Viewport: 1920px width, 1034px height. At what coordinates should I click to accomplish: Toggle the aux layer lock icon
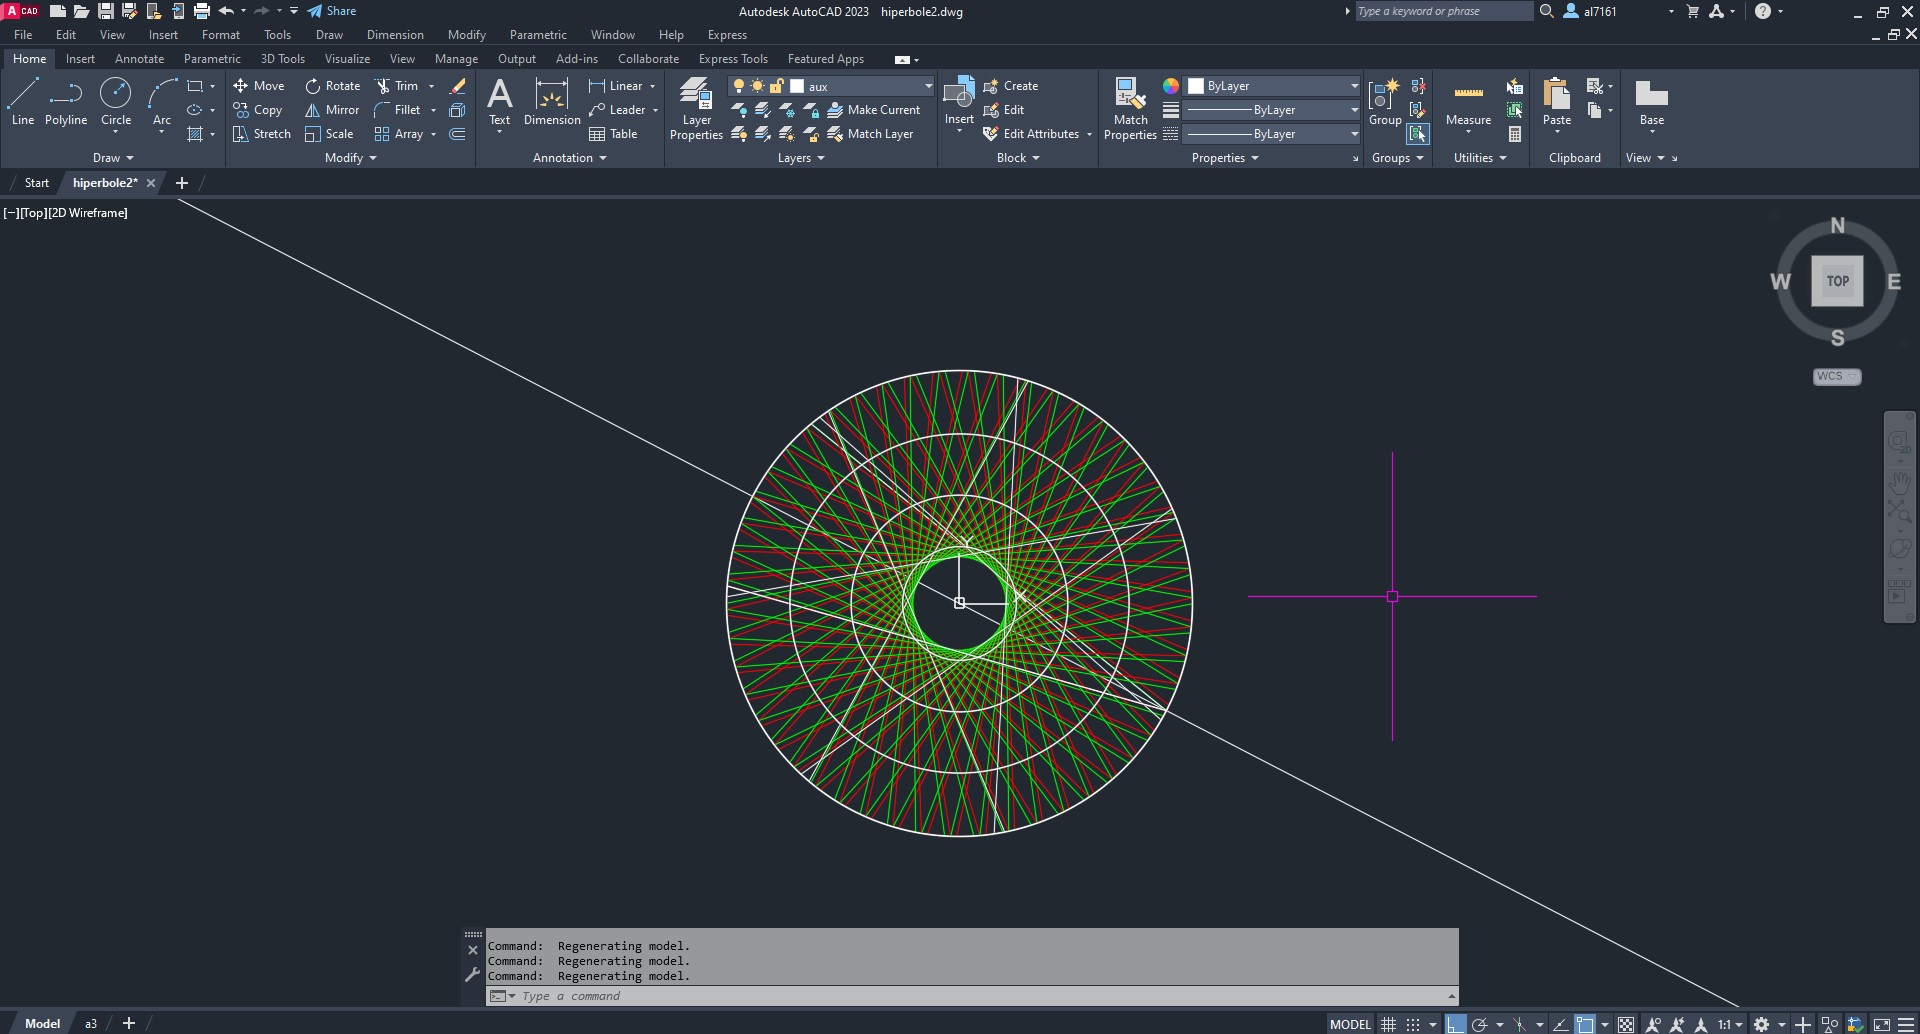776,86
